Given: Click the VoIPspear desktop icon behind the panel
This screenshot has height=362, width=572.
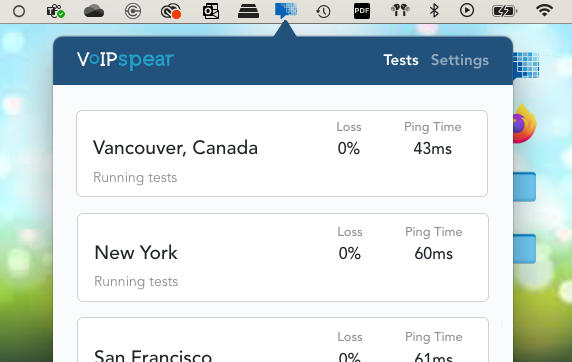Looking at the screenshot, I should (526, 65).
